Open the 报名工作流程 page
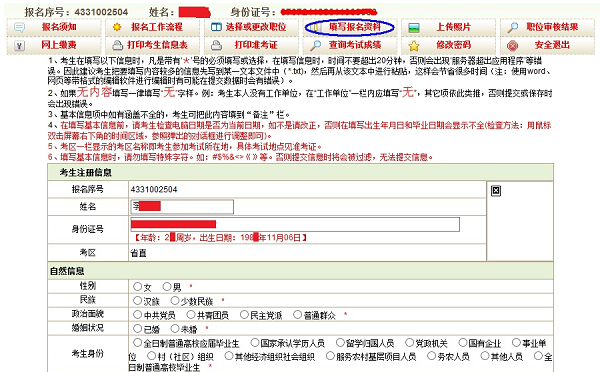Image resolution: width=600 pixels, height=372 pixels. pyautogui.click(x=157, y=27)
